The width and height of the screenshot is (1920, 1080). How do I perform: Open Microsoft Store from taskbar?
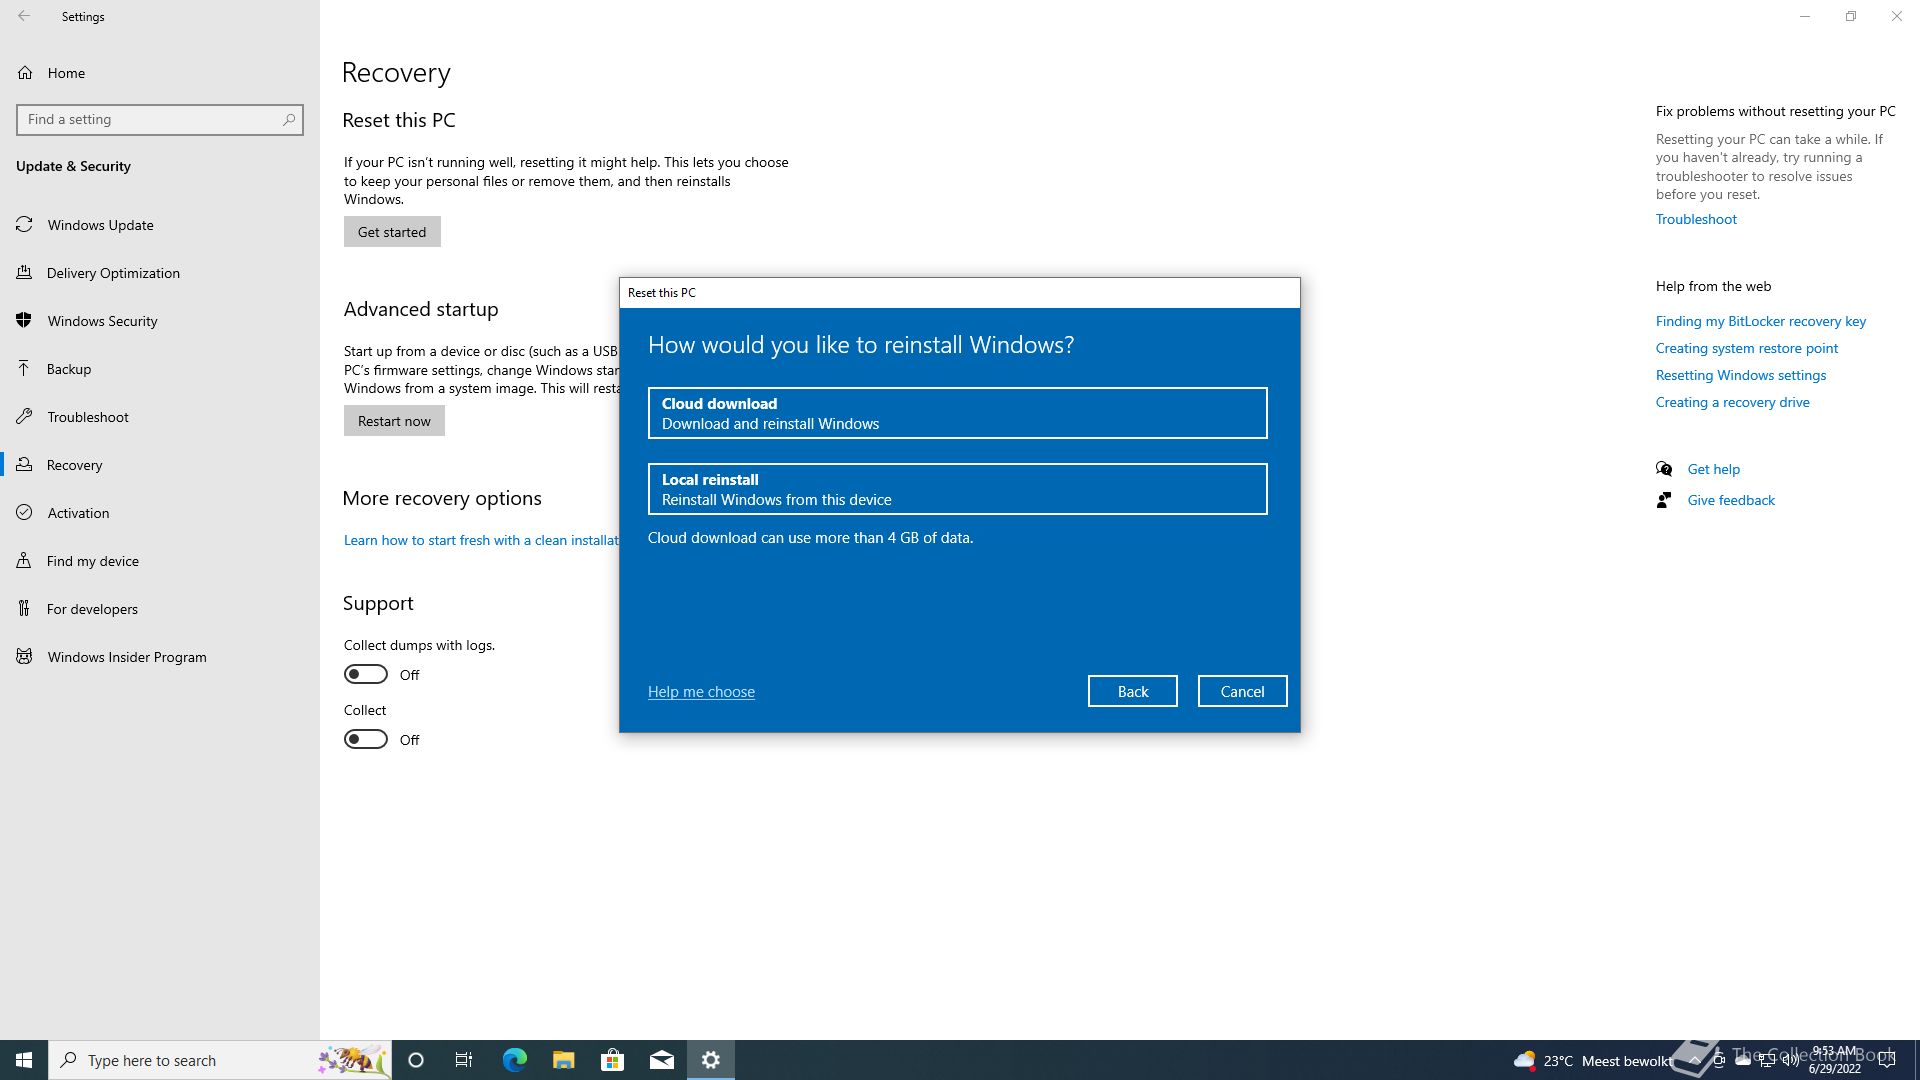[612, 1060]
